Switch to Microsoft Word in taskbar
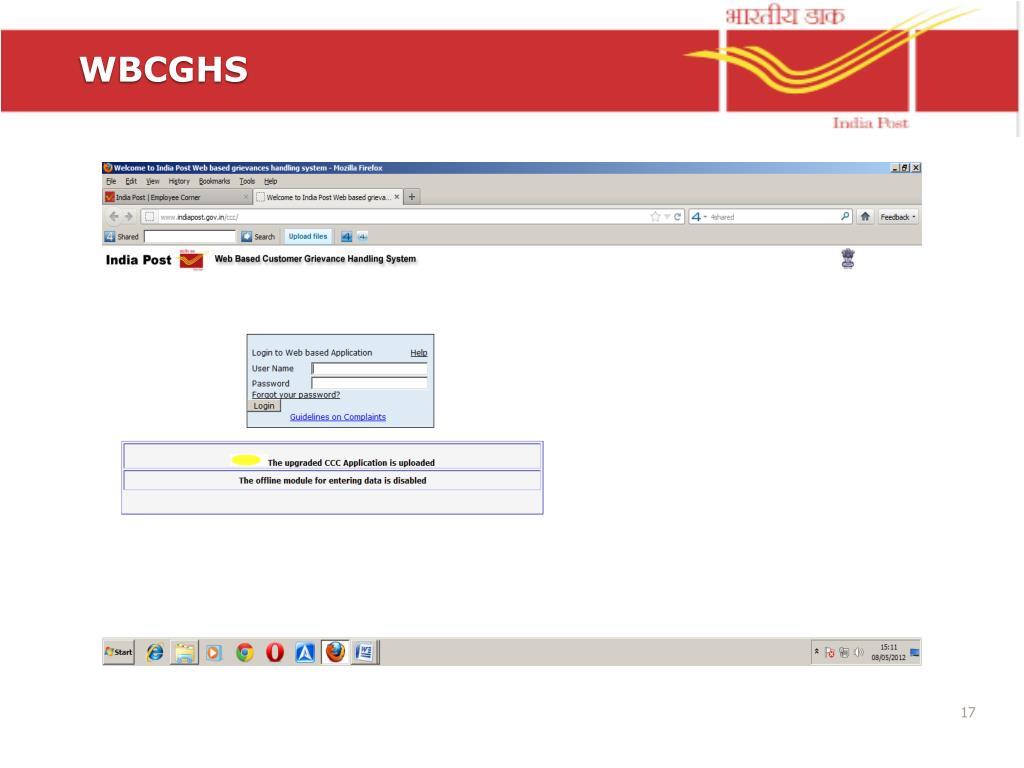 pyautogui.click(x=365, y=652)
